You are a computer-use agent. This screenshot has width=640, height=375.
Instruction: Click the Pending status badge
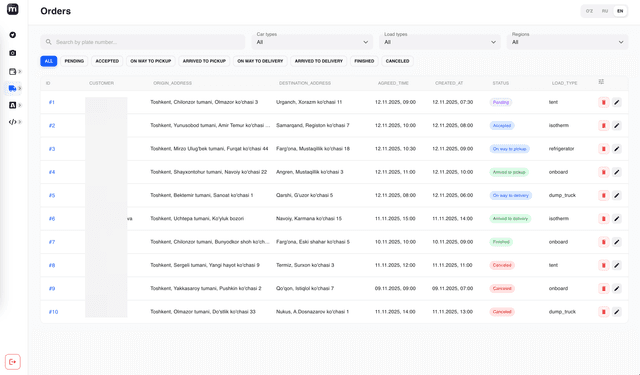(x=501, y=102)
